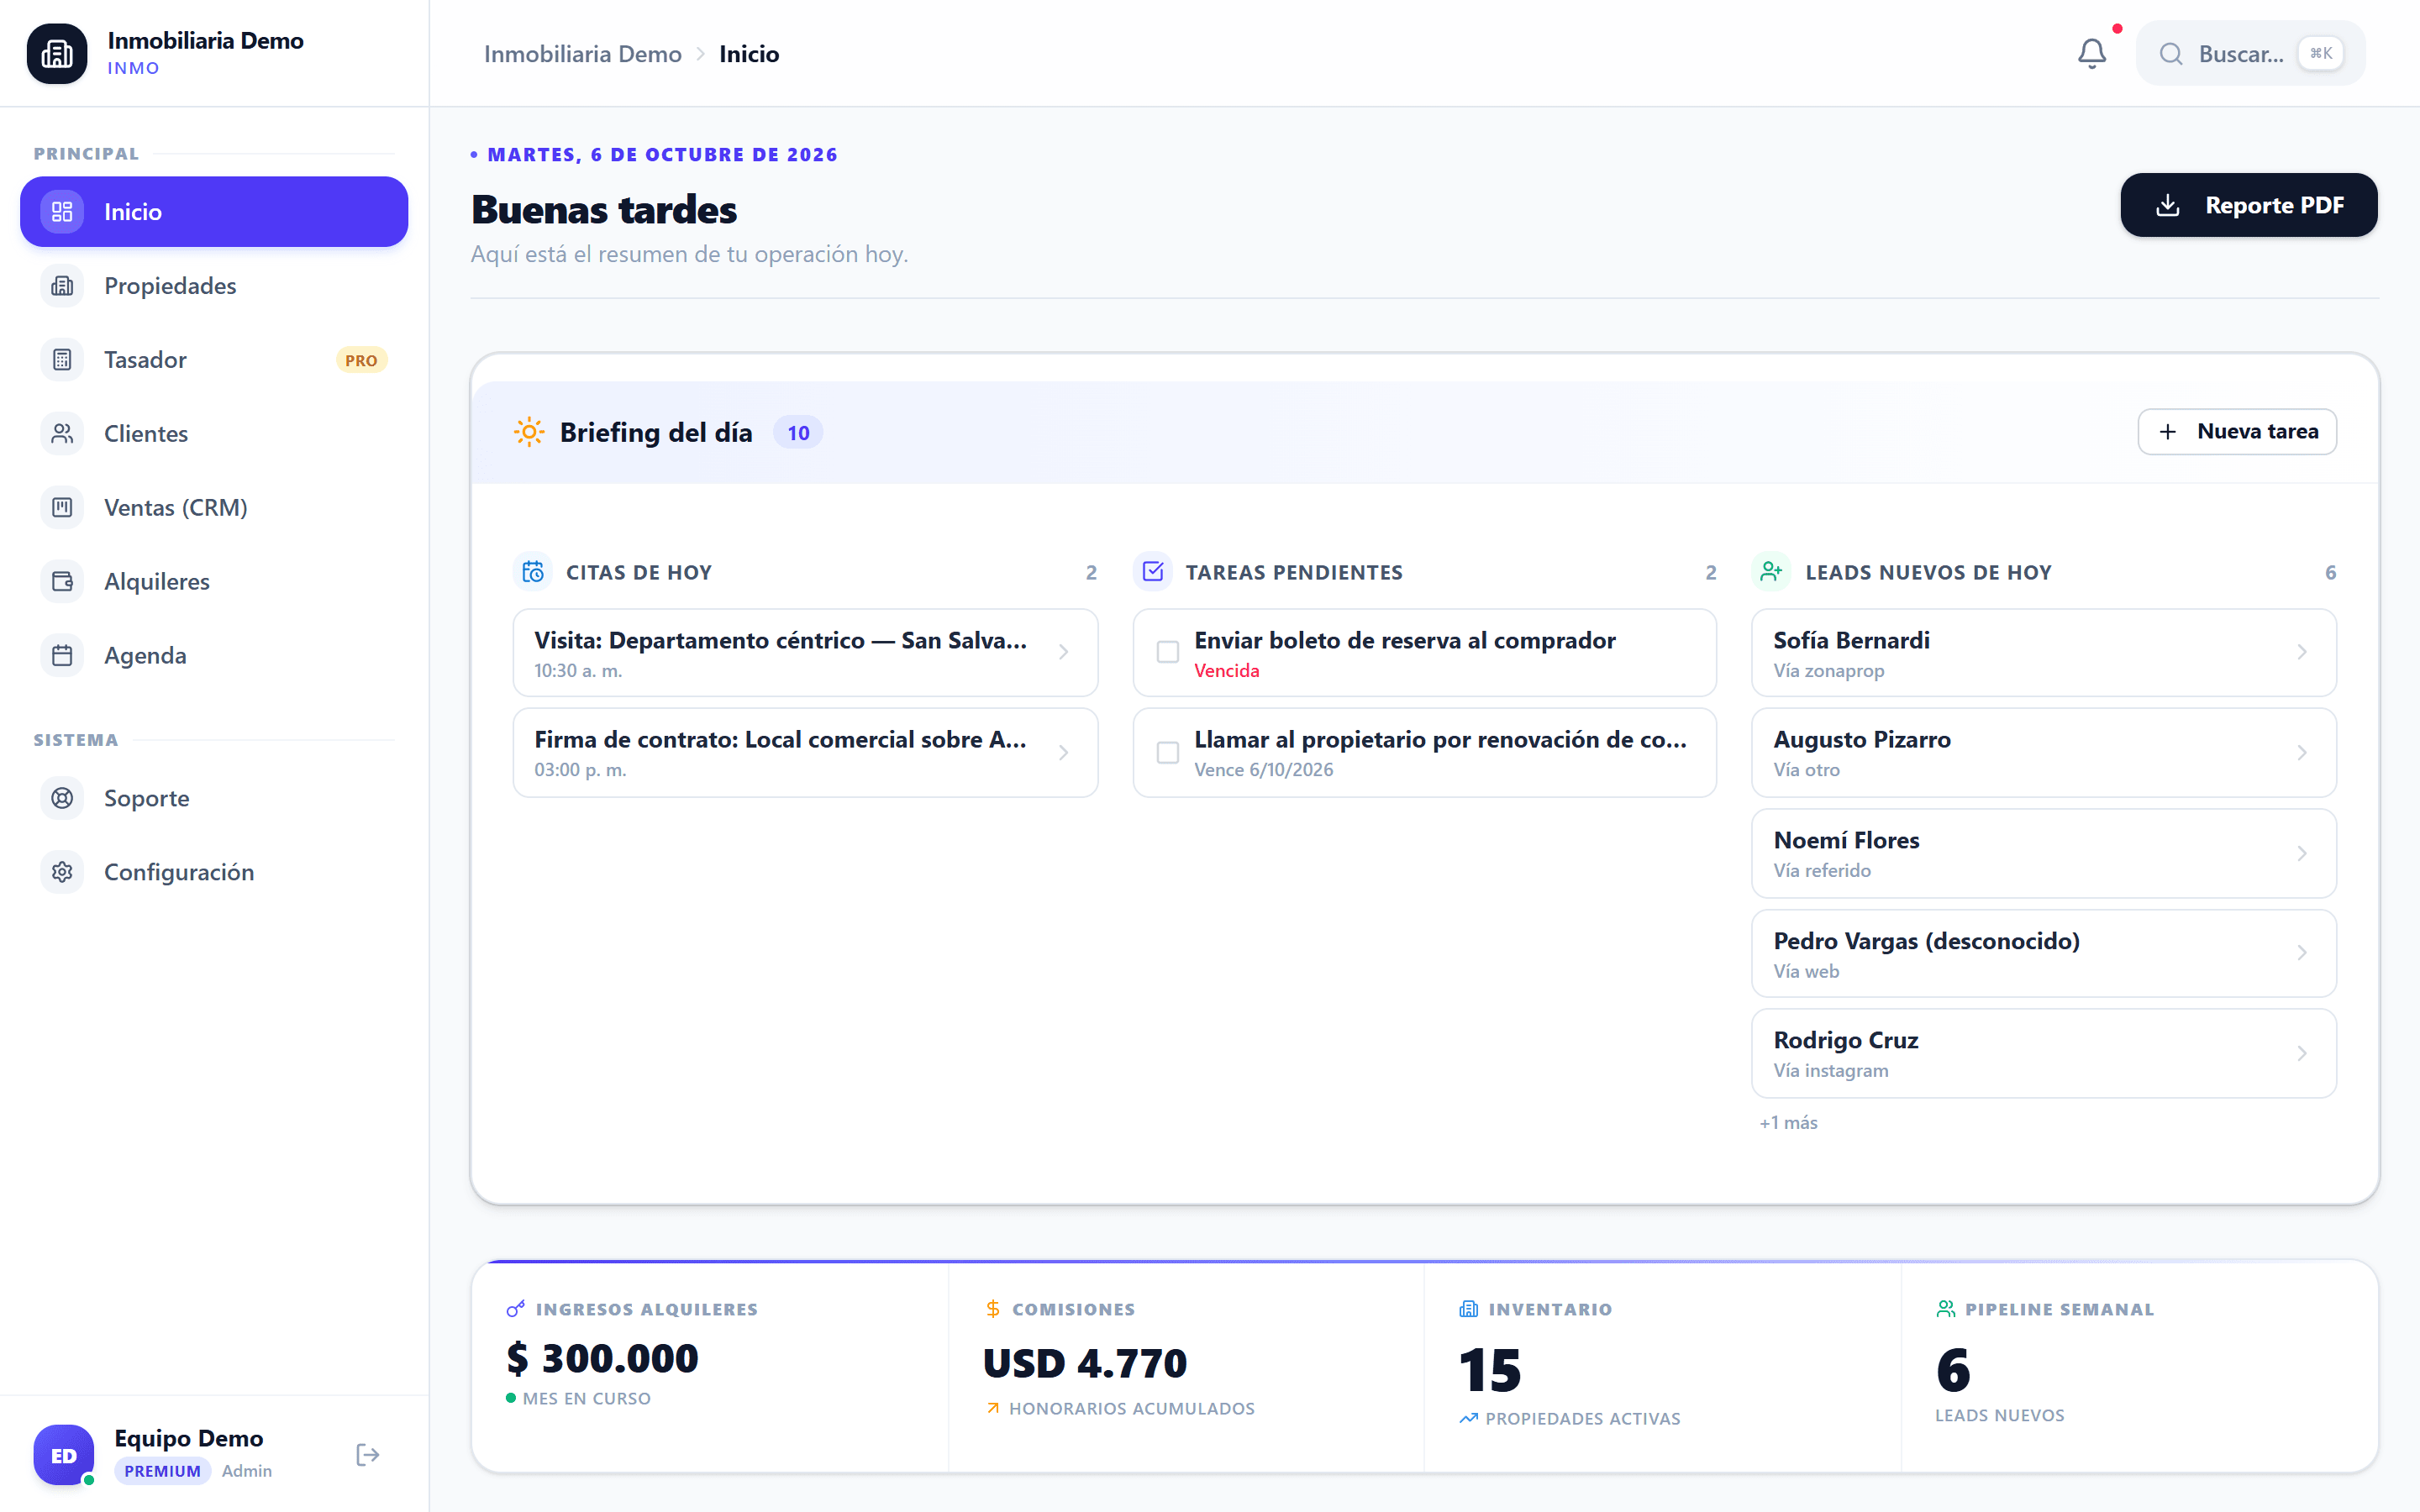
Task: Open Clientes in the sidebar
Action: [x=214, y=434]
